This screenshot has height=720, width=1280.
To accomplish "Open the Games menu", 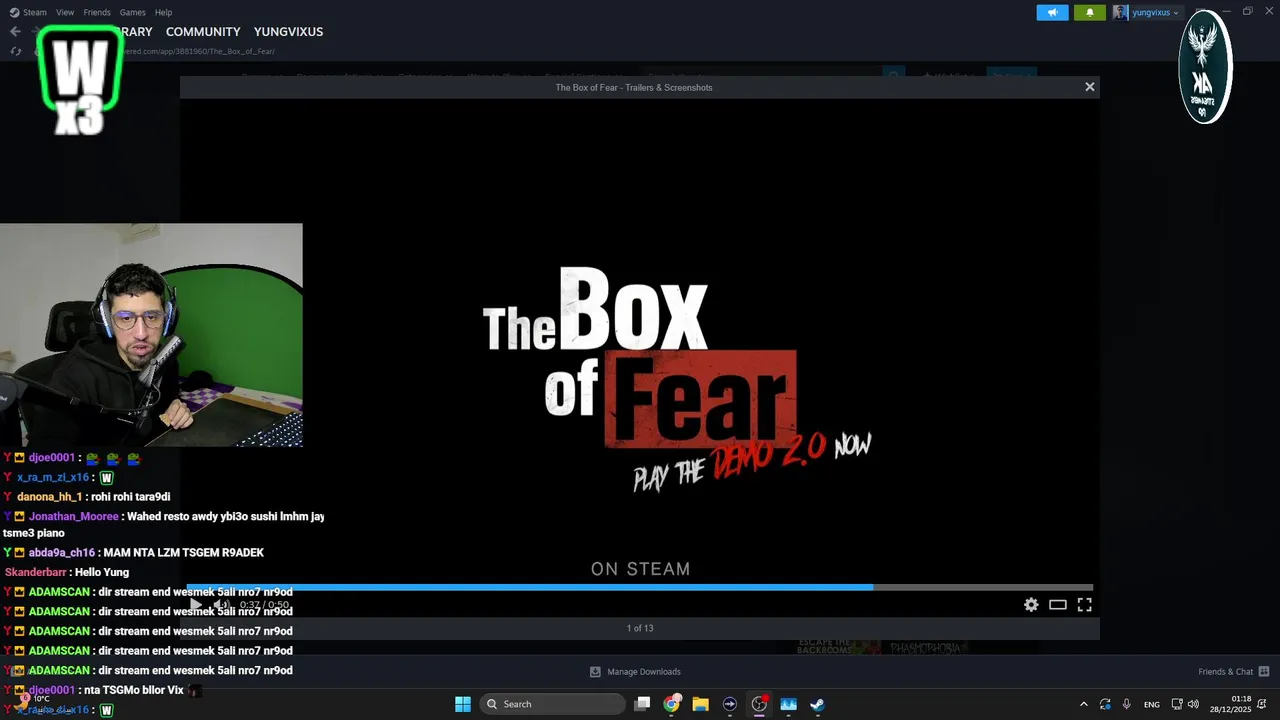I will point(133,12).
